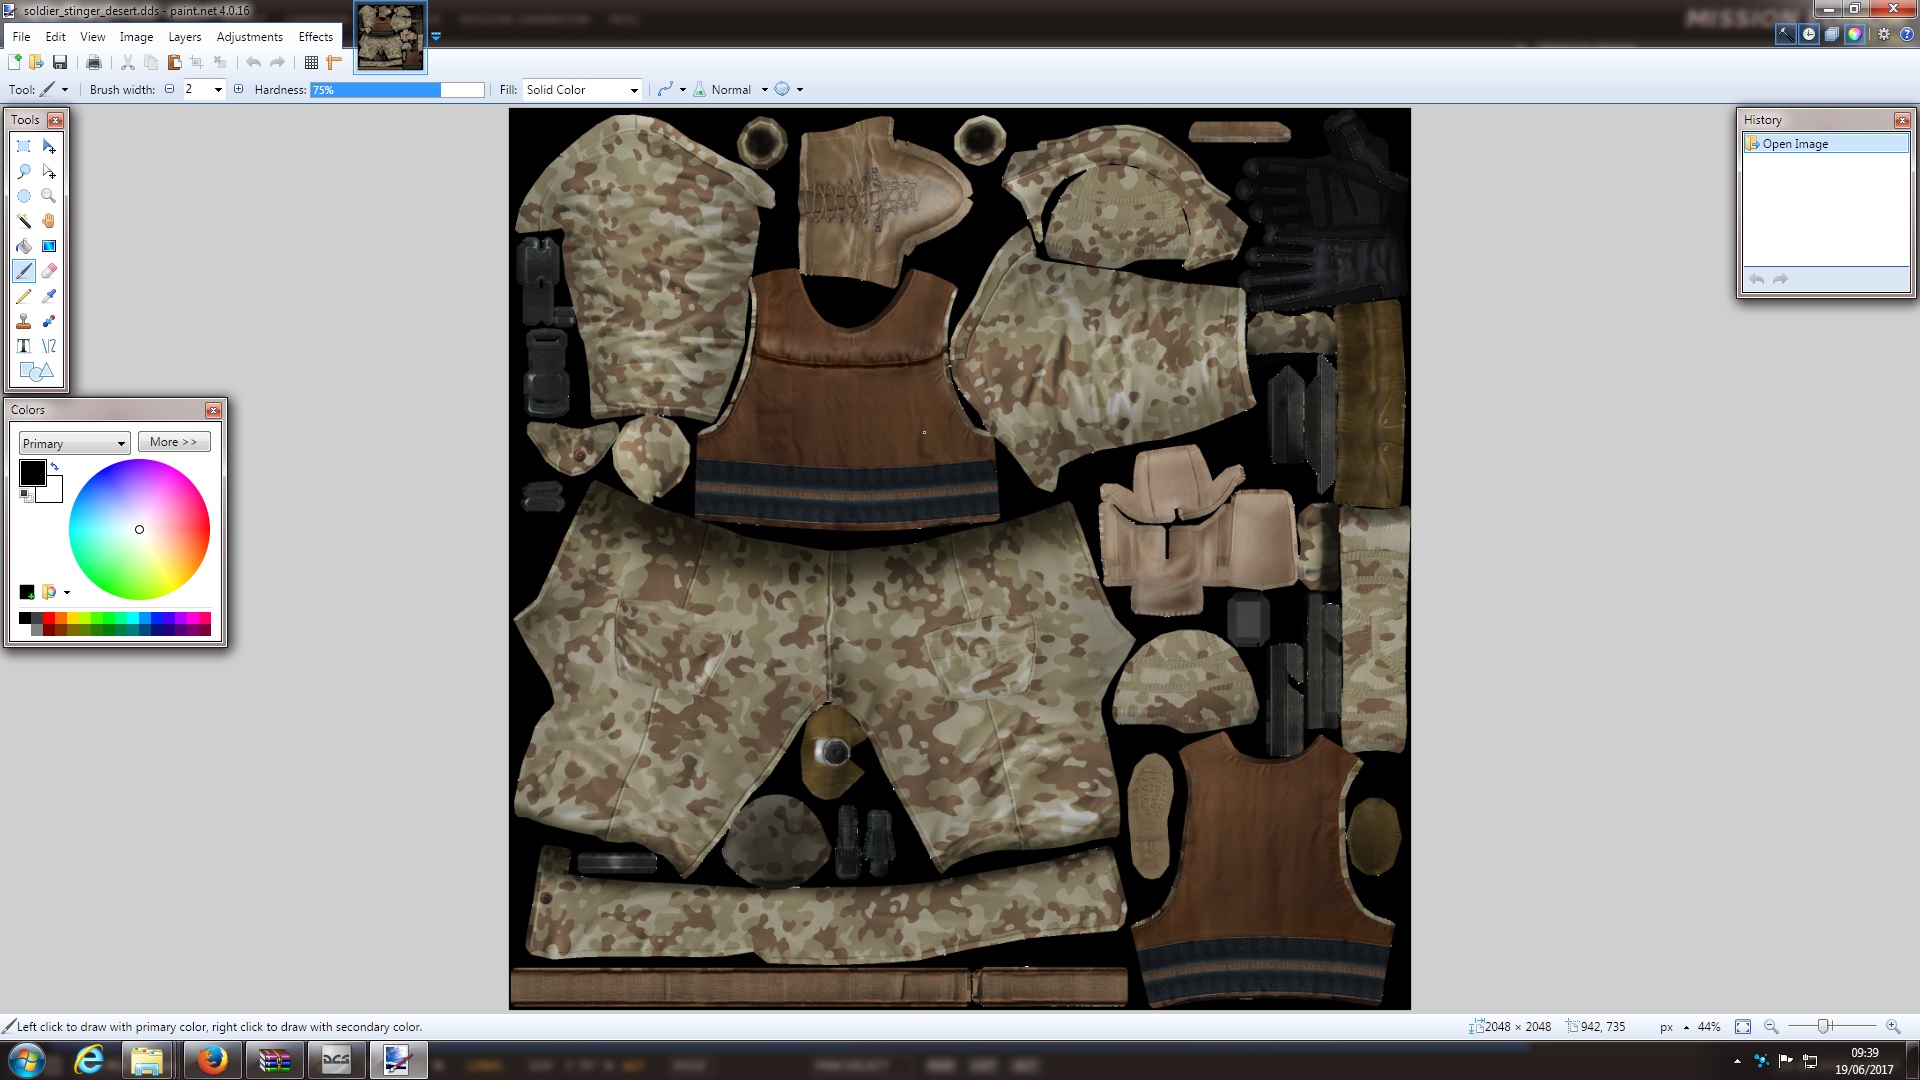Select the soldier_stinger_desert image thumbnail
Screen dimensions: 1920x1080
pos(390,37)
